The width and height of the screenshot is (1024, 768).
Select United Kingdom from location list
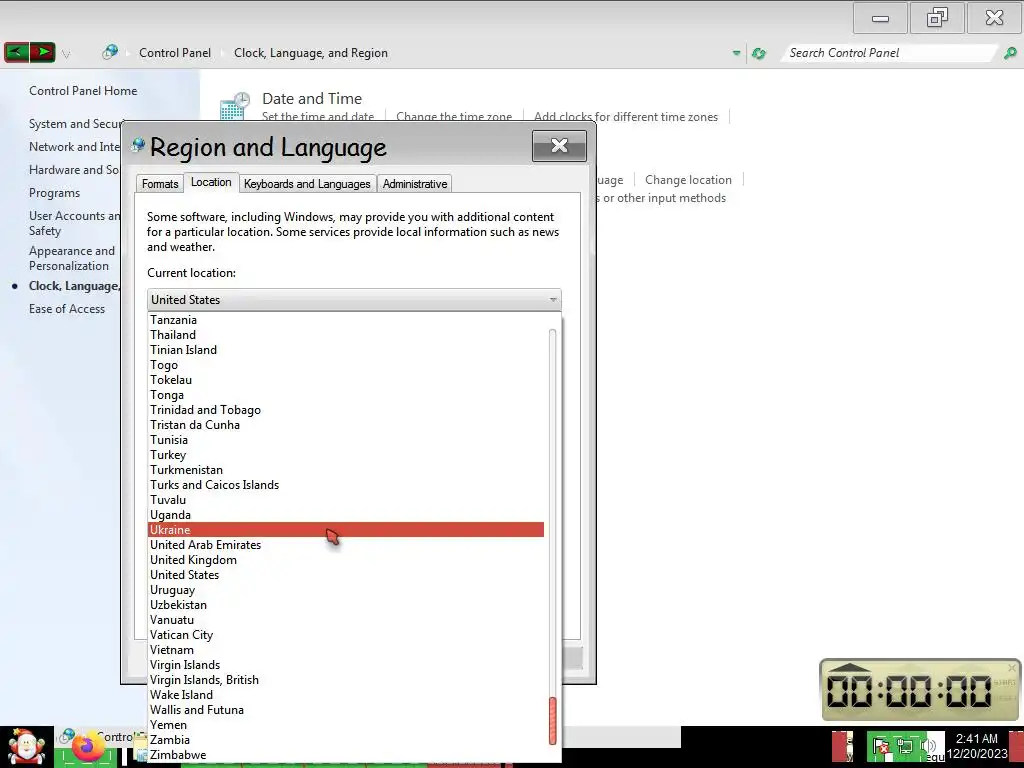click(x=346, y=560)
